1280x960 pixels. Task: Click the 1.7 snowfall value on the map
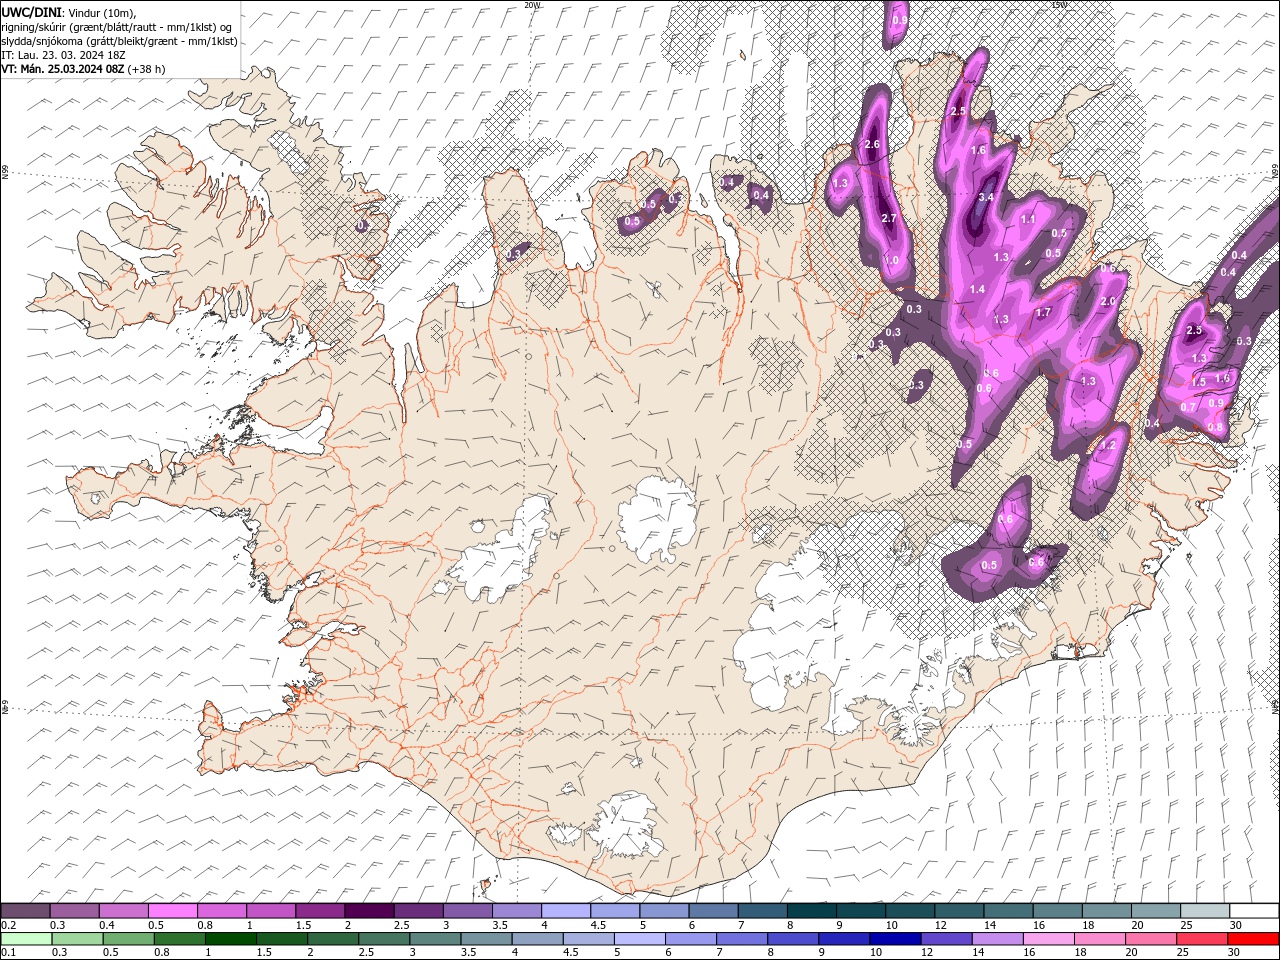point(1043,313)
